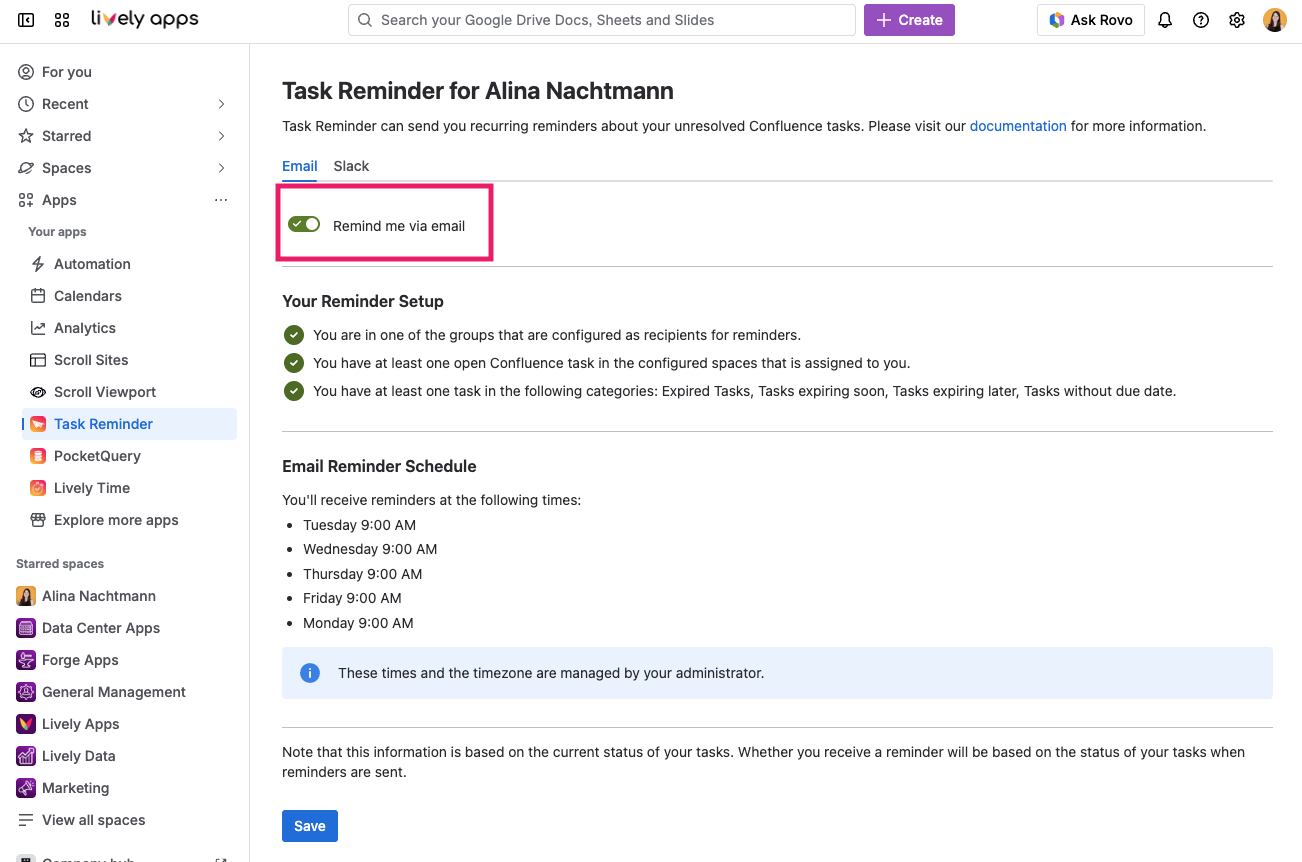Open the PocketQuery app

tap(95, 455)
